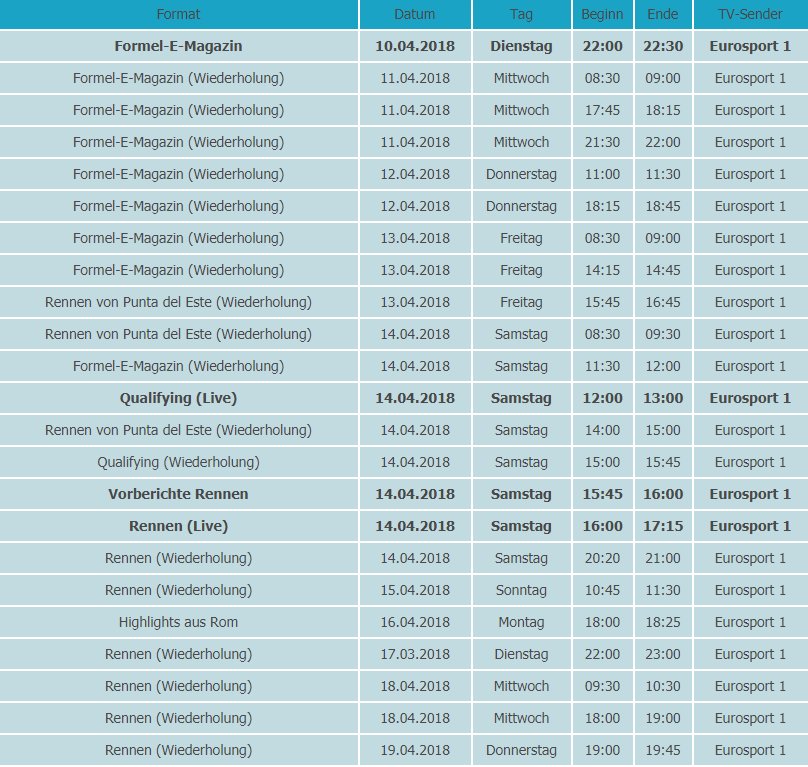Image resolution: width=808 pixels, height=767 pixels.
Task: Click the end time '13:00'
Action: (663, 398)
